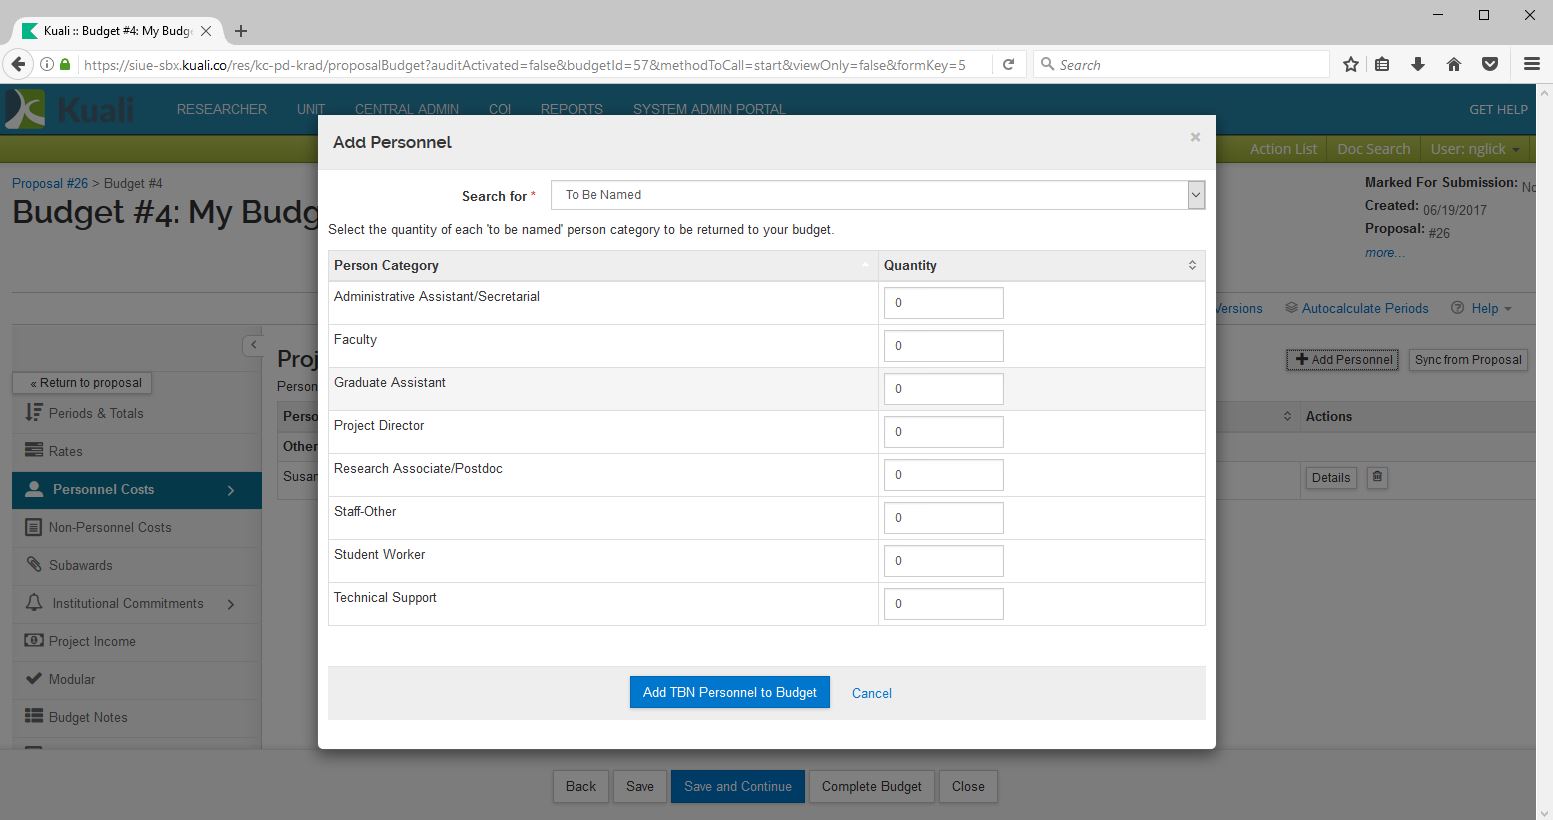Screen dimensions: 1553x820
Task: Open the Periods & Totals section
Action: (96, 413)
